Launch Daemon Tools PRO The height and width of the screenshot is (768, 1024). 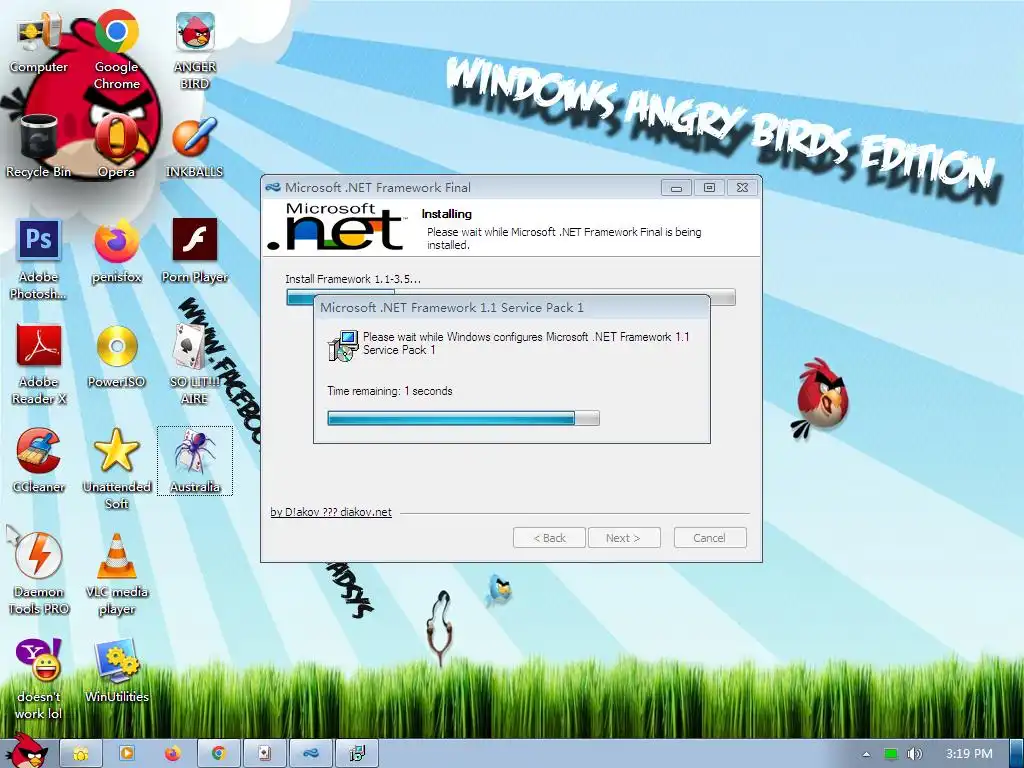[39, 575]
